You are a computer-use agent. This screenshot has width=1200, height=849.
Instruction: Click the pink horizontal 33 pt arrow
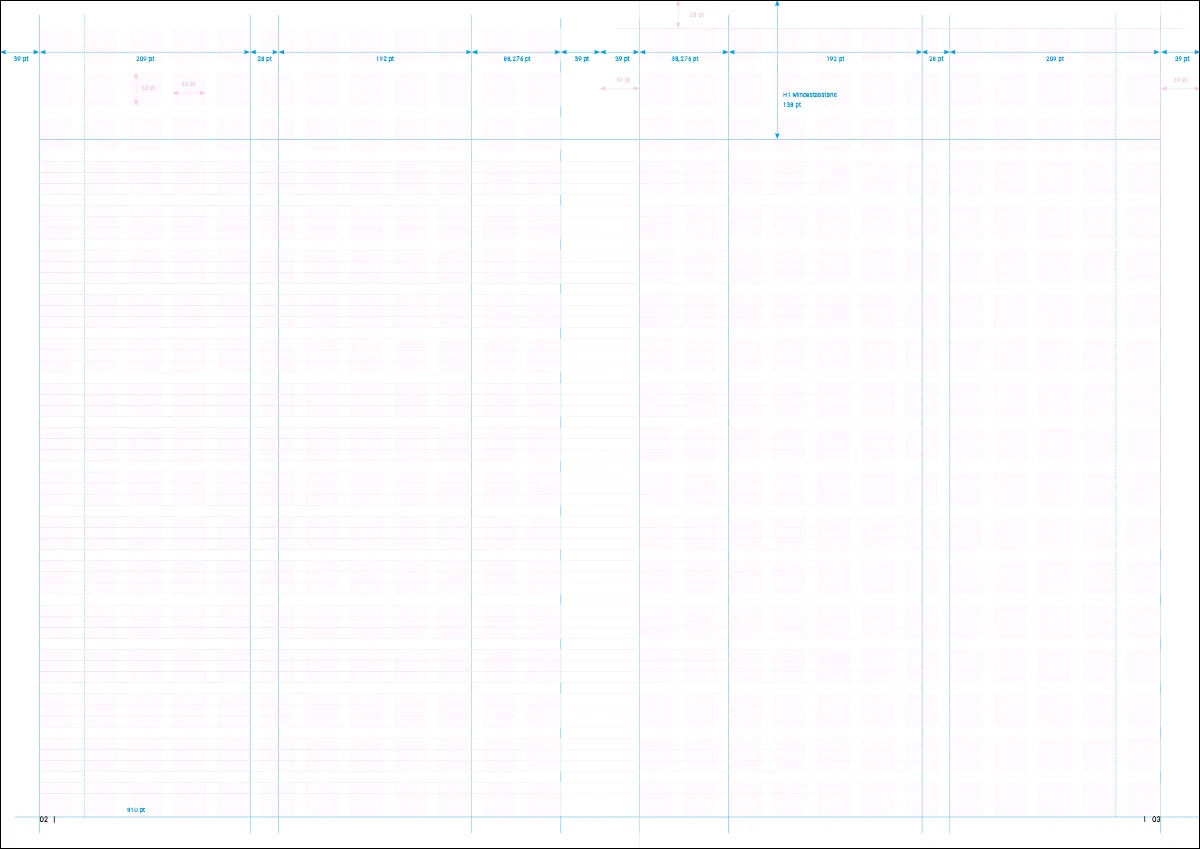189,93
